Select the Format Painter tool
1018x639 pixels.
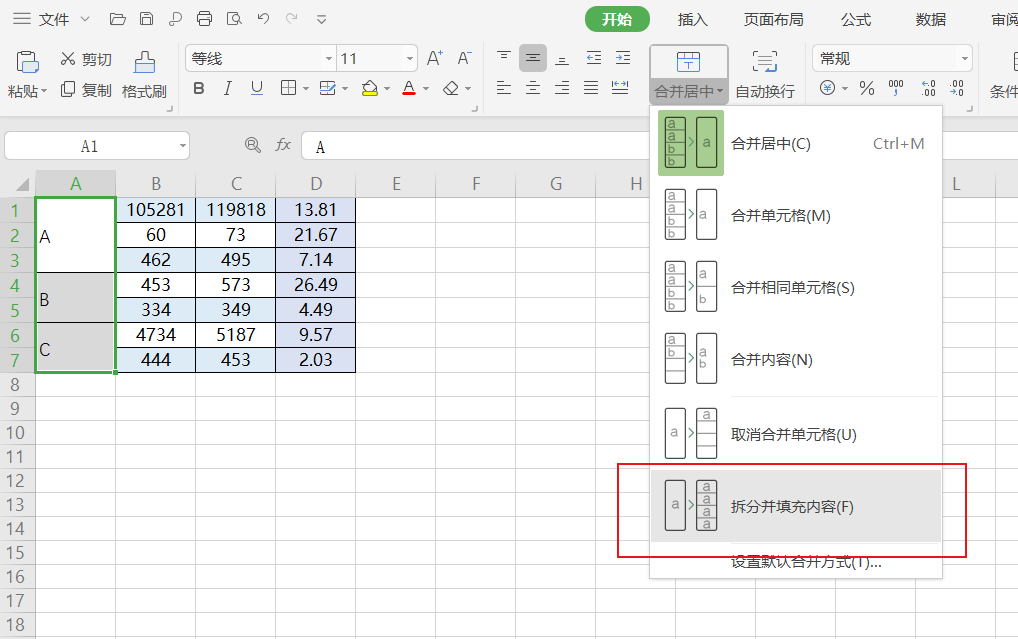pos(144,72)
